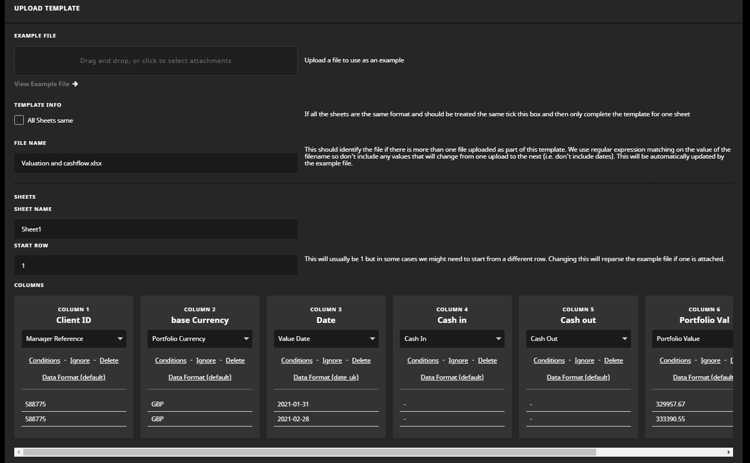Select first 588775 value in Client ID column

35,404
